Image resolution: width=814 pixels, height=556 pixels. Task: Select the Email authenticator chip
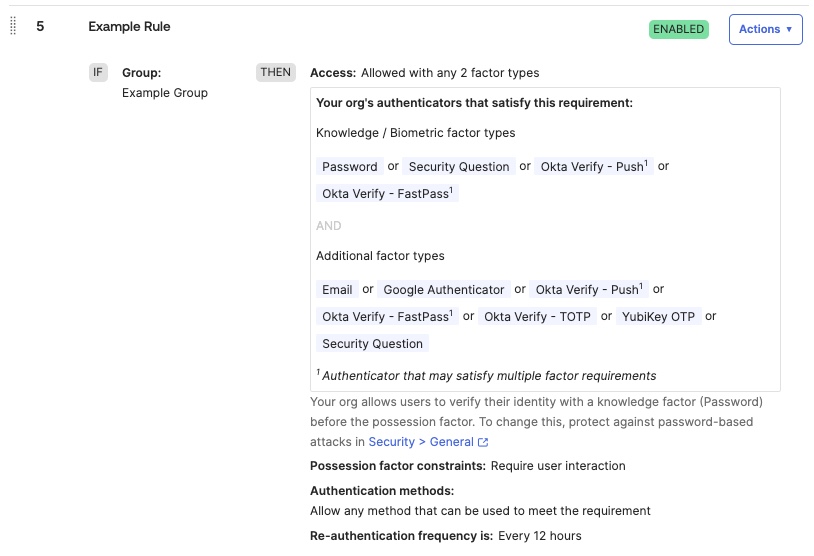(337, 290)
